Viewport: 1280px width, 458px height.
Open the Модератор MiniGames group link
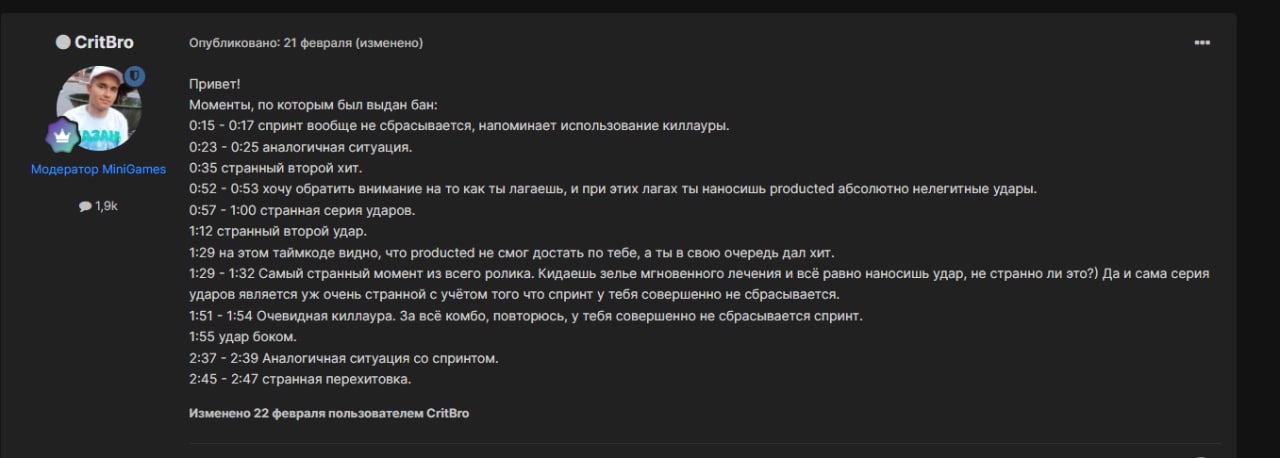pos(98,169)
